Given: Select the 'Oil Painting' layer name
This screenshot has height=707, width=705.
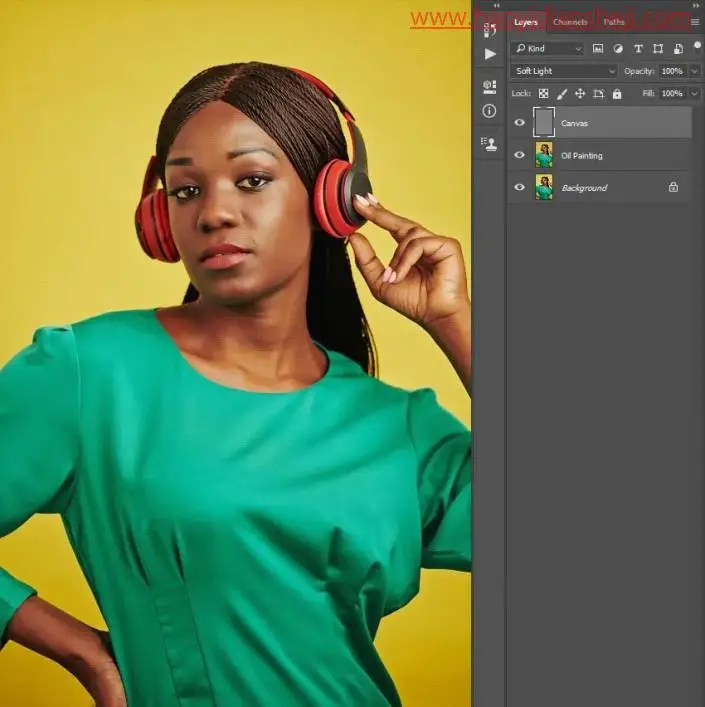Looking at the screenshot, I should click(581, 156).
